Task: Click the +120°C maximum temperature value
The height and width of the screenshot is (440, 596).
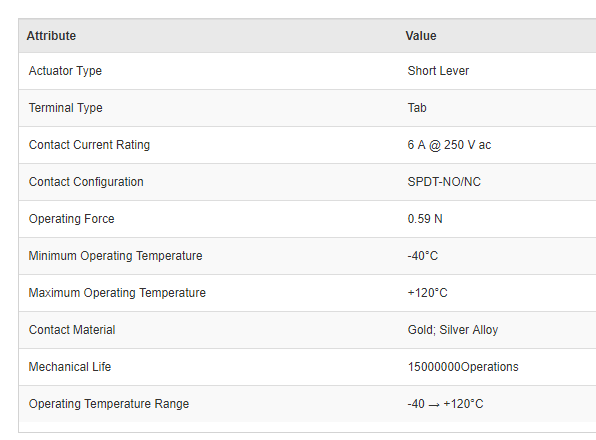Action: pos(428,293)
